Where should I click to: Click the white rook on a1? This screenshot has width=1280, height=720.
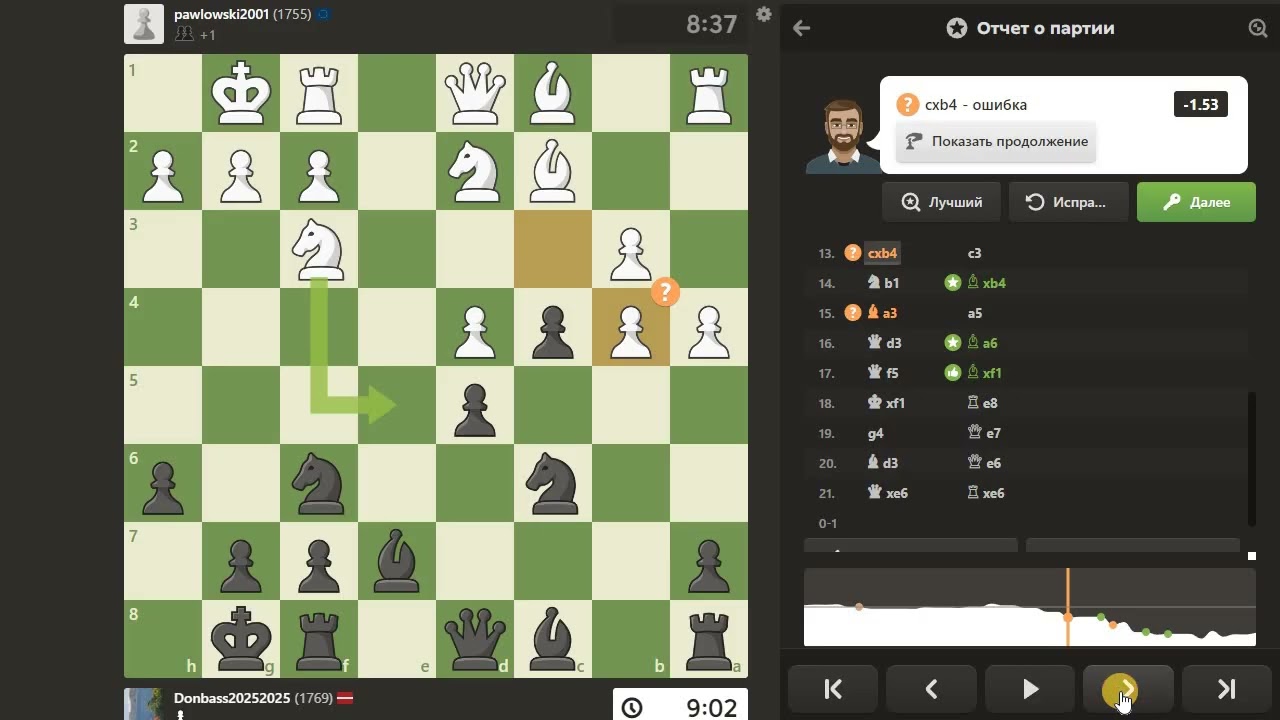coord(709,93)
